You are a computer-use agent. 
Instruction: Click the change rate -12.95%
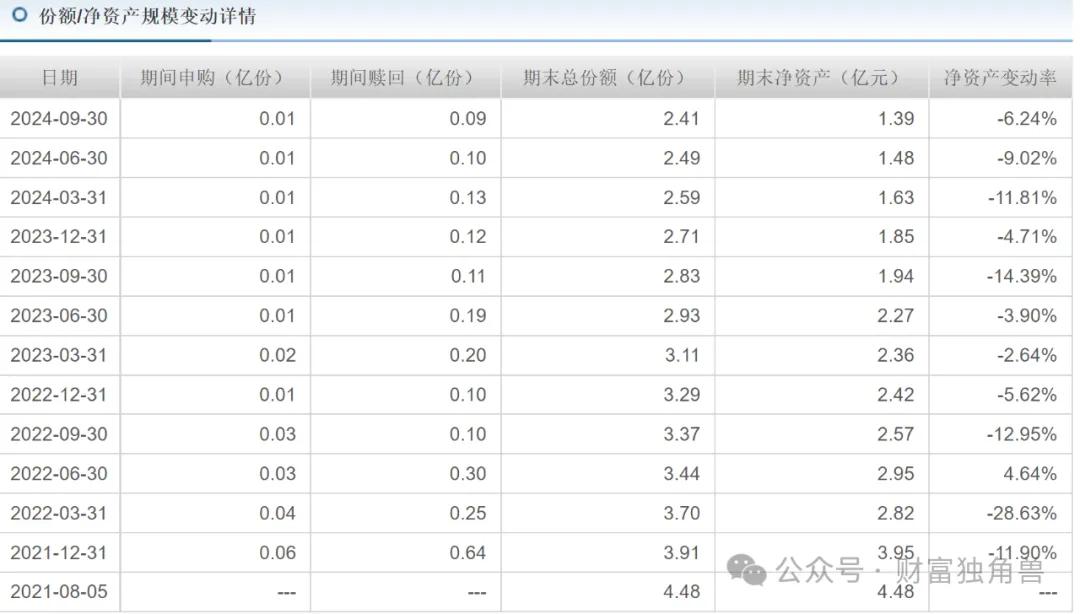pos(1022,434)
